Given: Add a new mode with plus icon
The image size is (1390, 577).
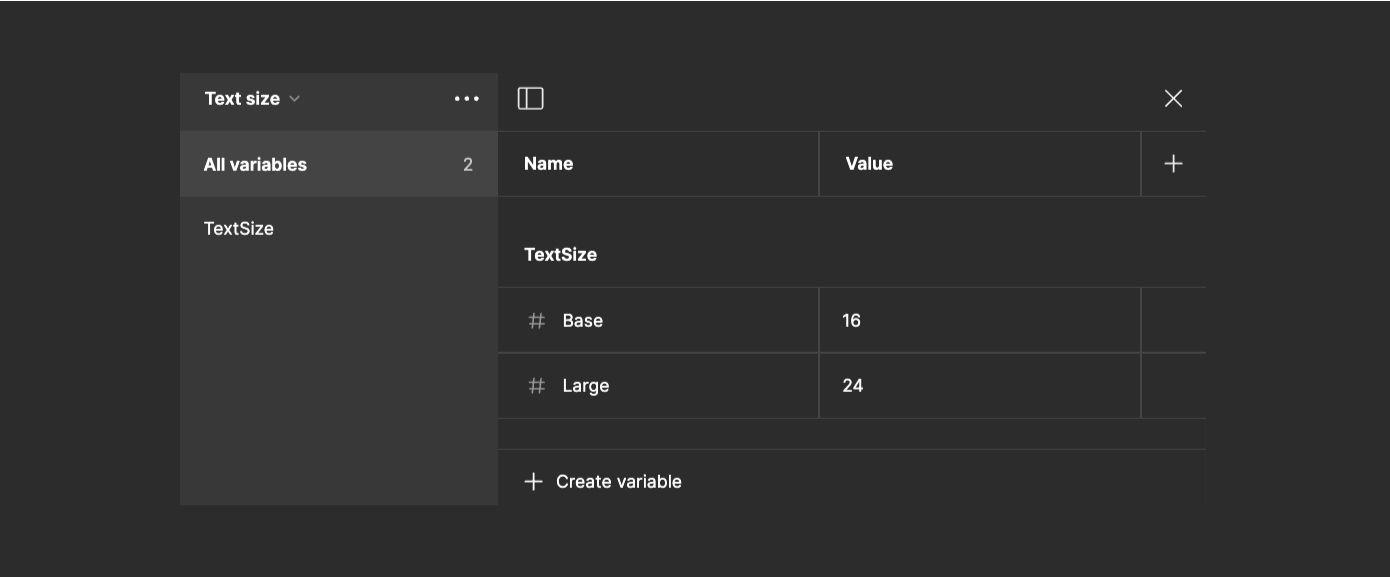Looking at the screenshot, I should coord(1173,164).
